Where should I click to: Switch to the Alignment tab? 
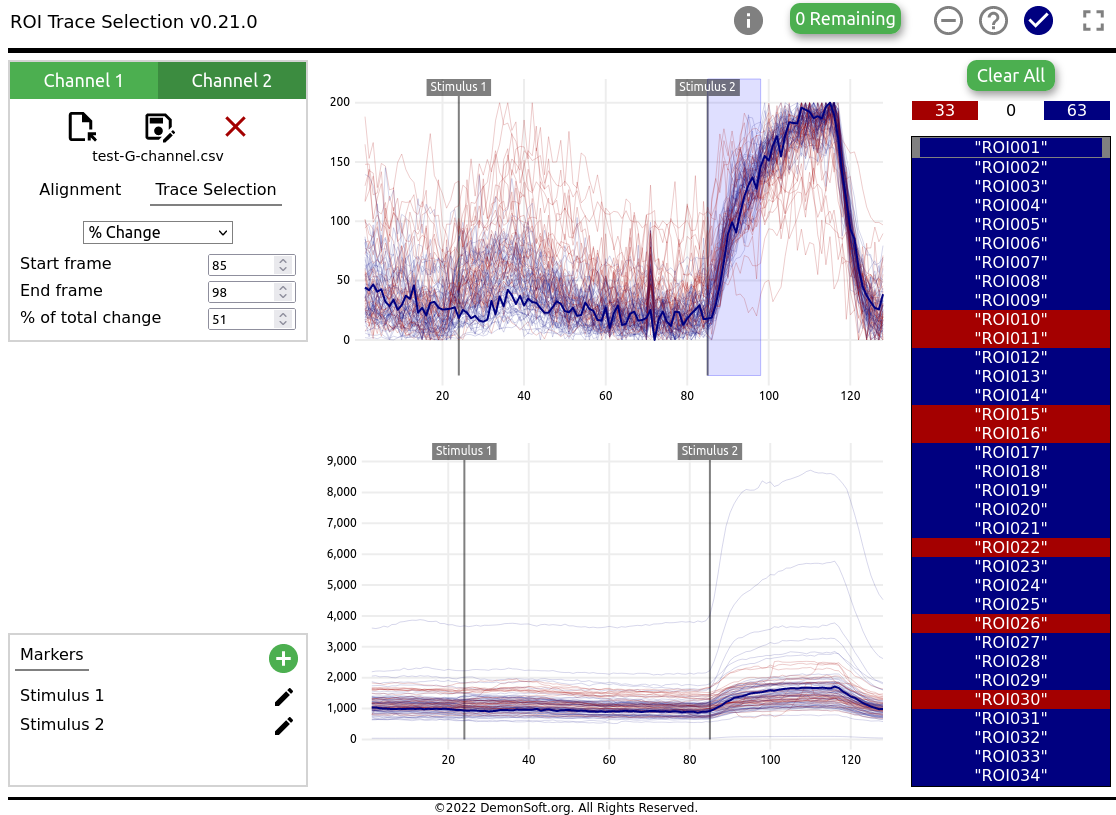coord(80,190)
